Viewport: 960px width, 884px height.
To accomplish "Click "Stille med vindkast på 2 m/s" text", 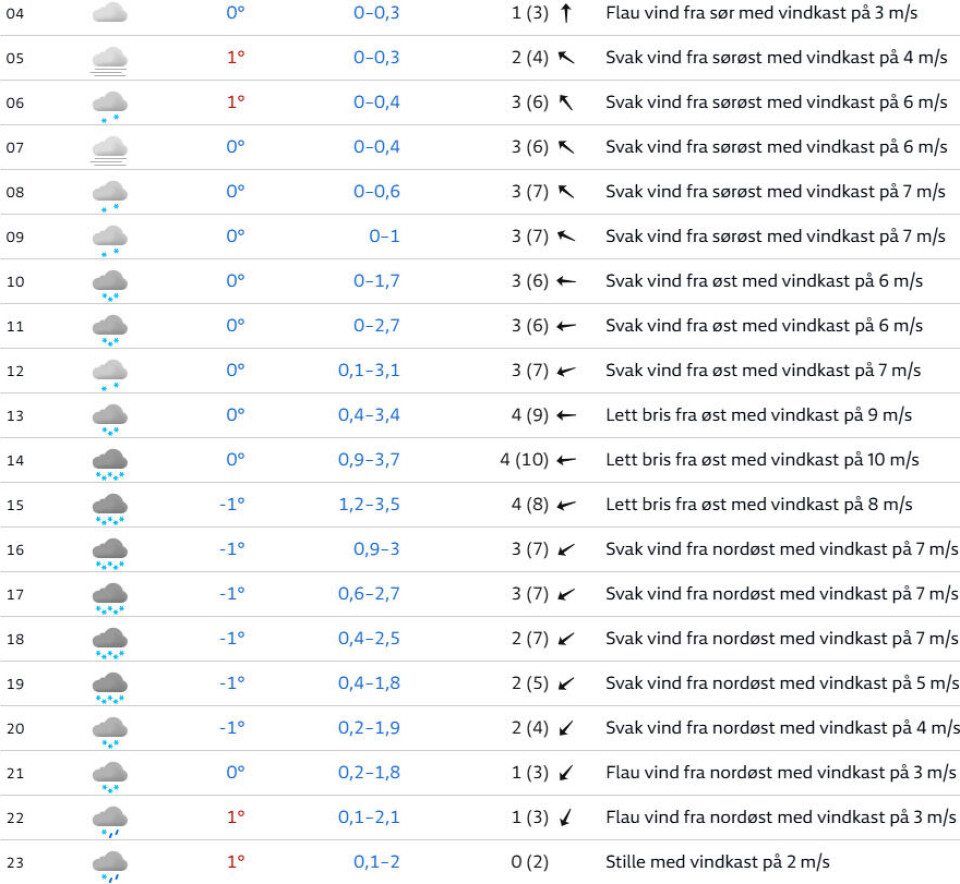I will point(717,862).
